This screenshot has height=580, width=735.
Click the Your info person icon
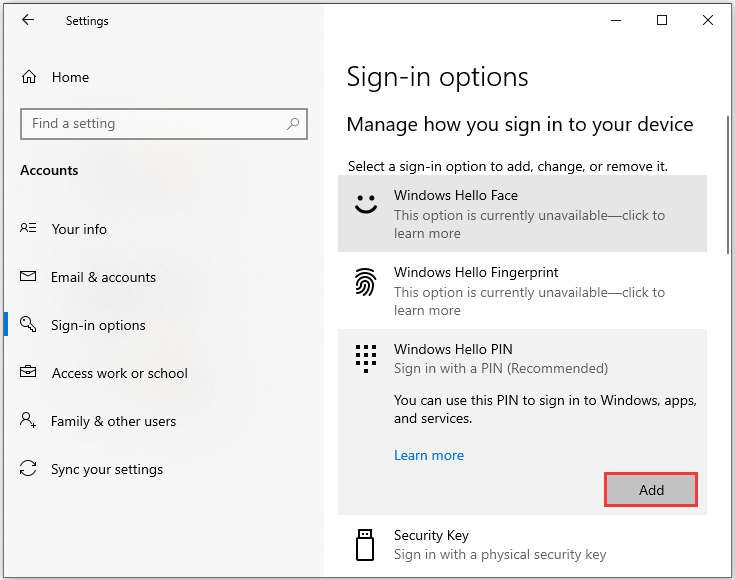tap(29, 229)
